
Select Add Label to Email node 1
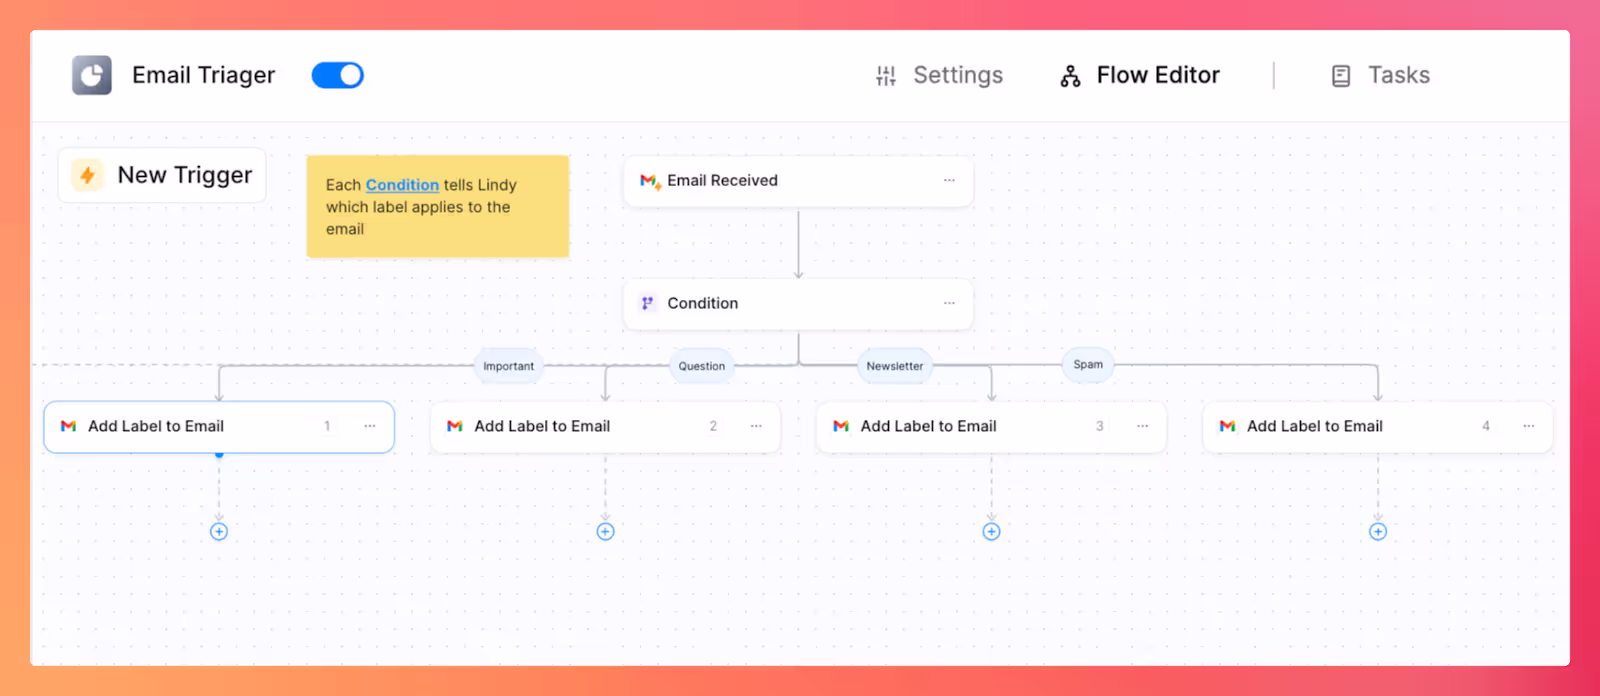click(x=219, y=427)
